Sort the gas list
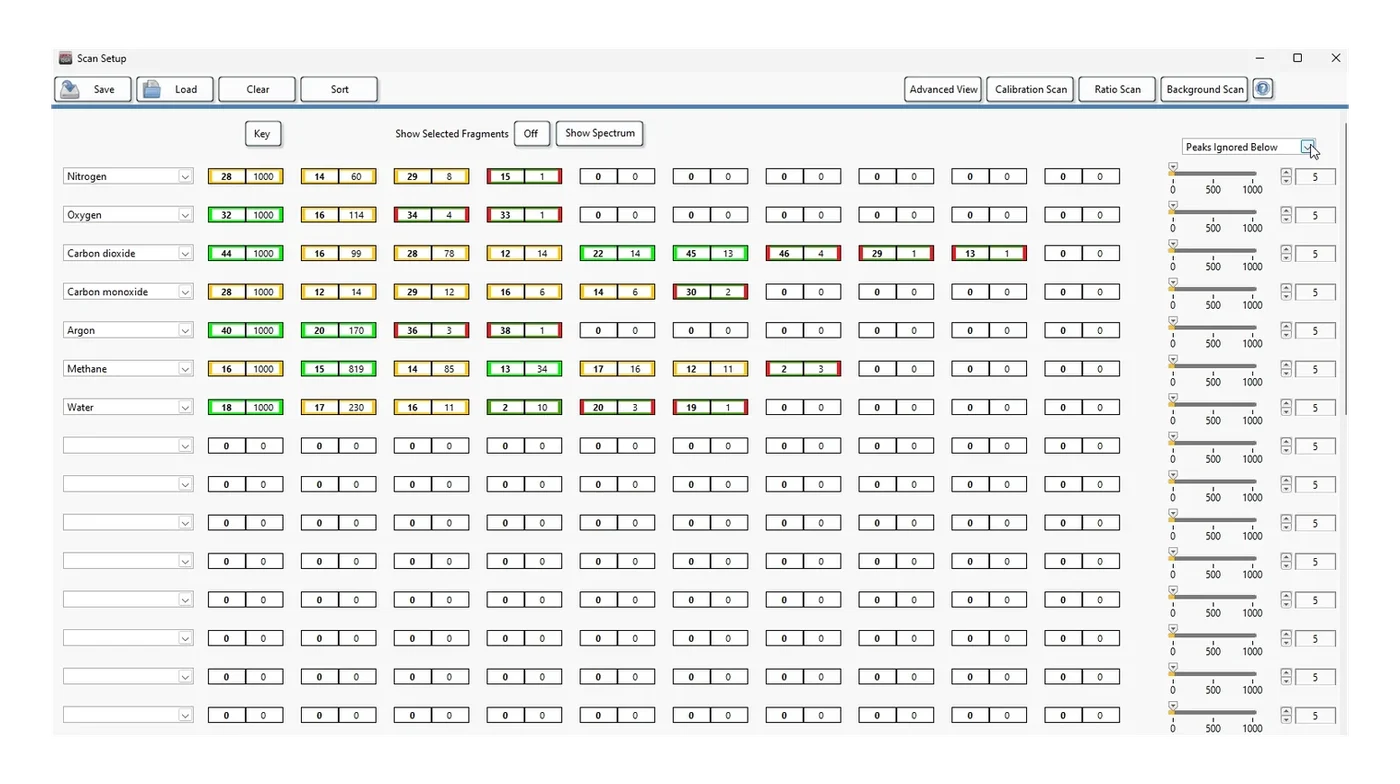 coord(340,89)
